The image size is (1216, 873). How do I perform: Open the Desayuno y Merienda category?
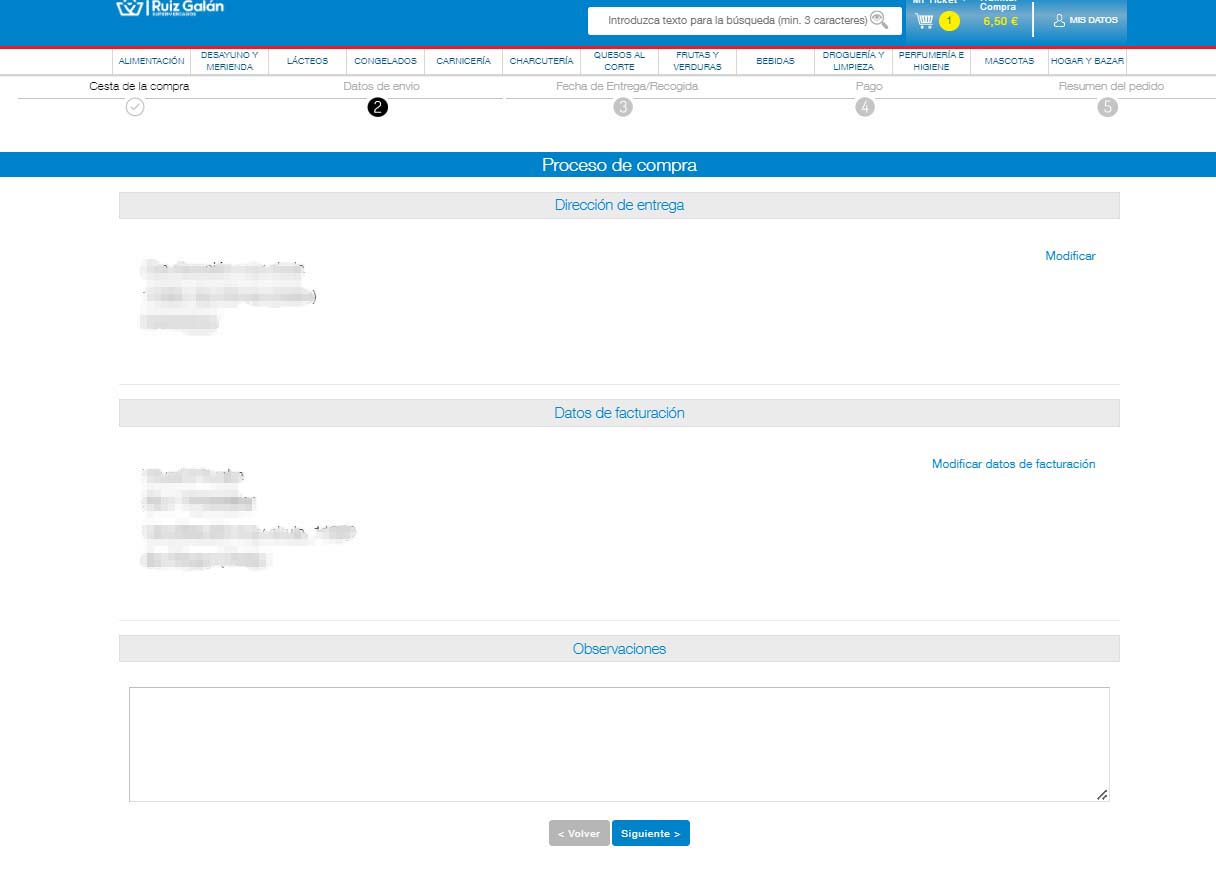(230, 61)
